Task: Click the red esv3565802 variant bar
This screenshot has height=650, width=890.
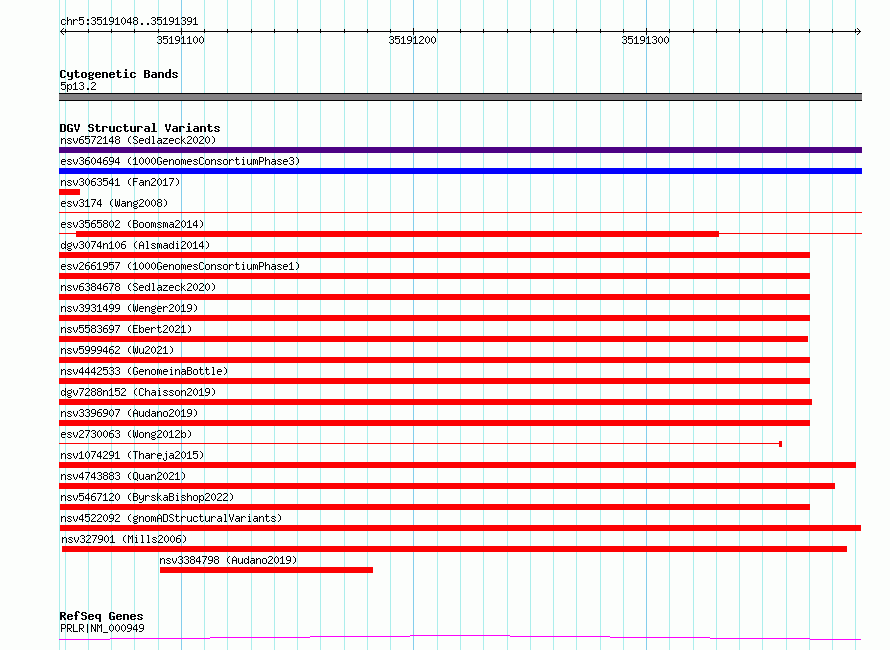Action: pos(397,234)
